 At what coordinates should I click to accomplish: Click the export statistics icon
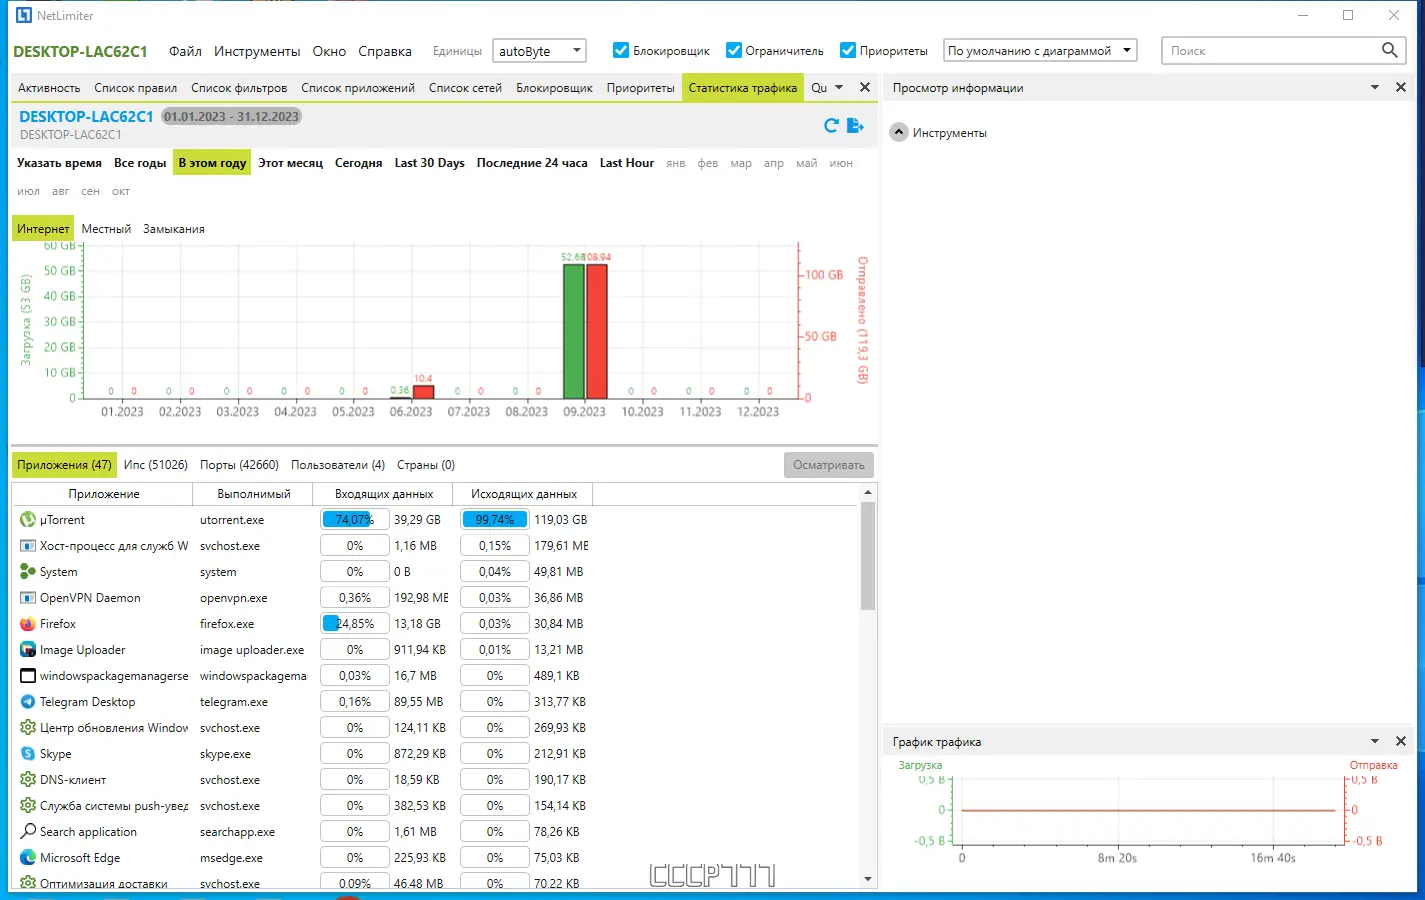point(855,125)
